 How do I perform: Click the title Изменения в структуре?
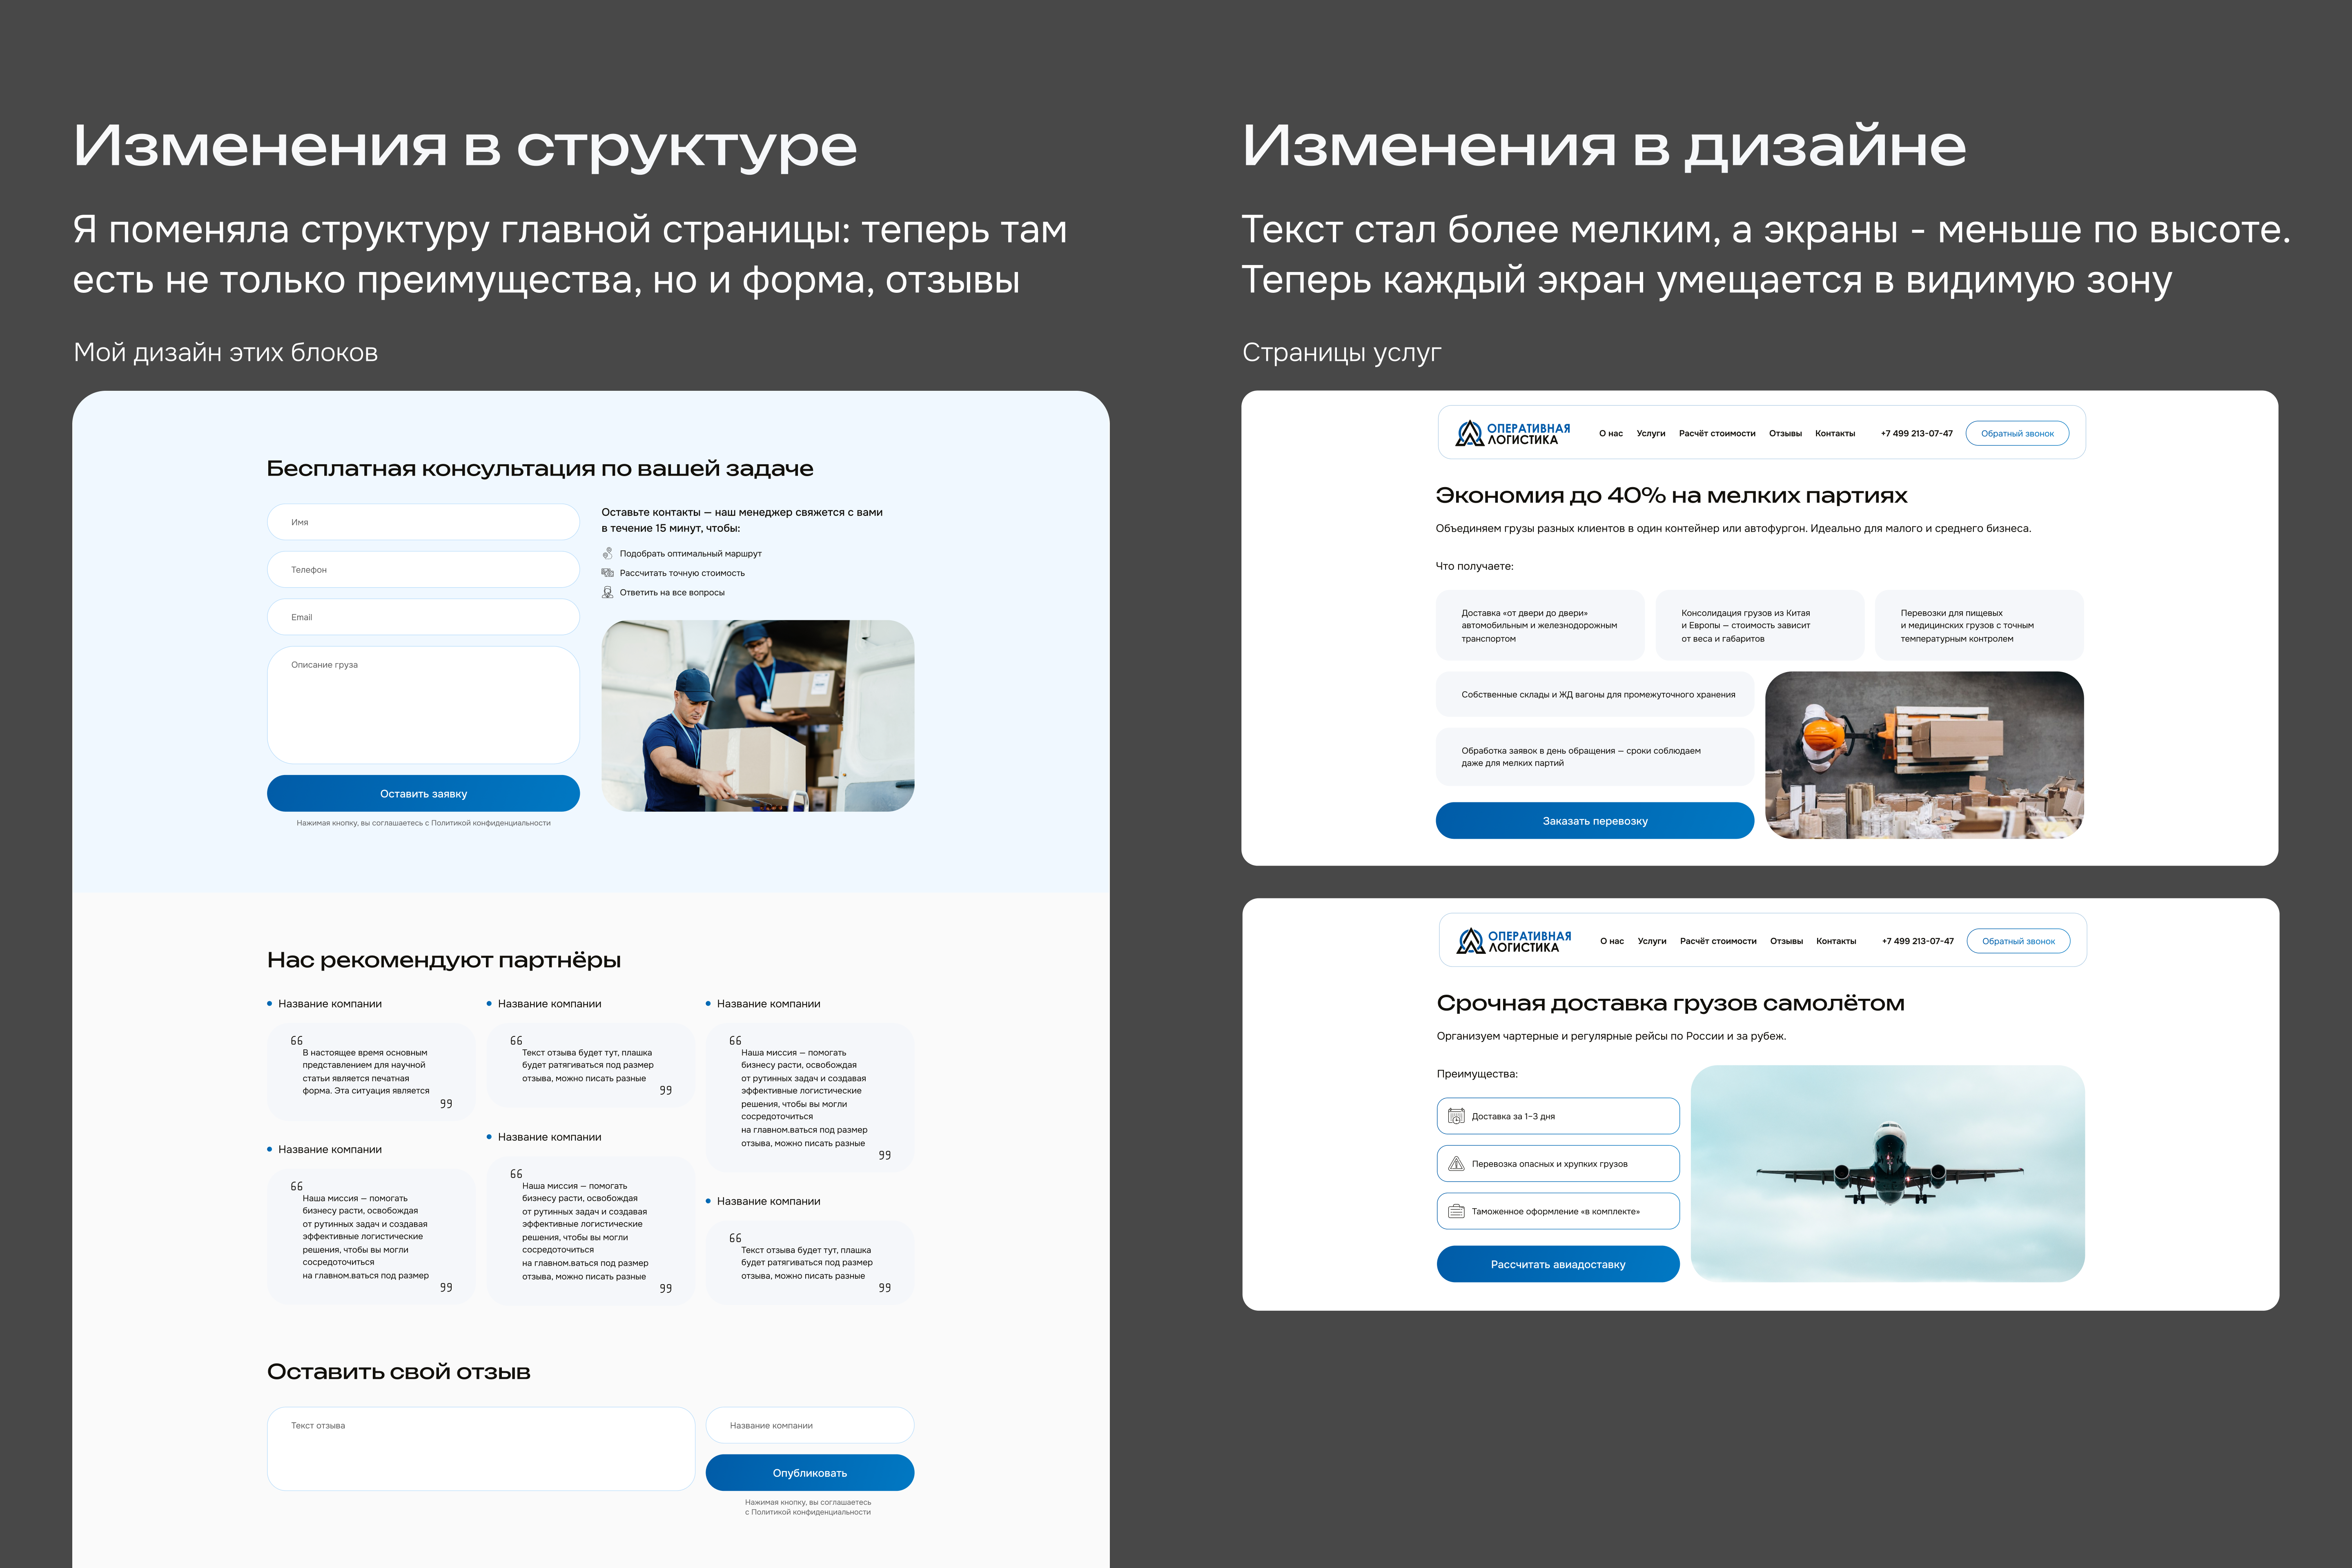pyautogui.click(x=465, y=146)
